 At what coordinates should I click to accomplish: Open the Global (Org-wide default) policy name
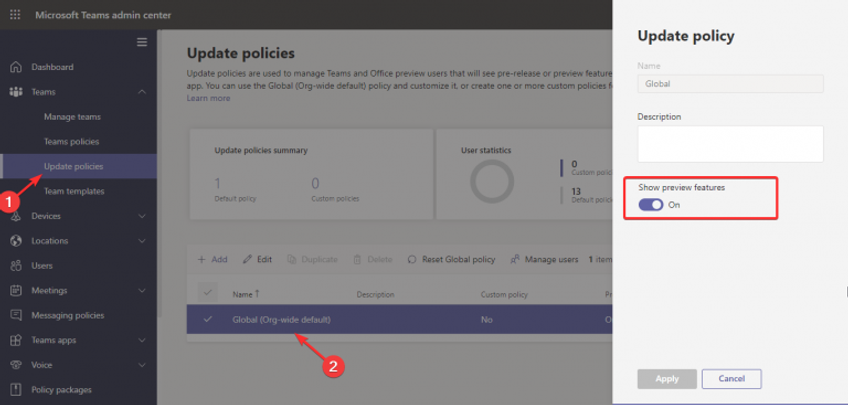coord(281,320)
